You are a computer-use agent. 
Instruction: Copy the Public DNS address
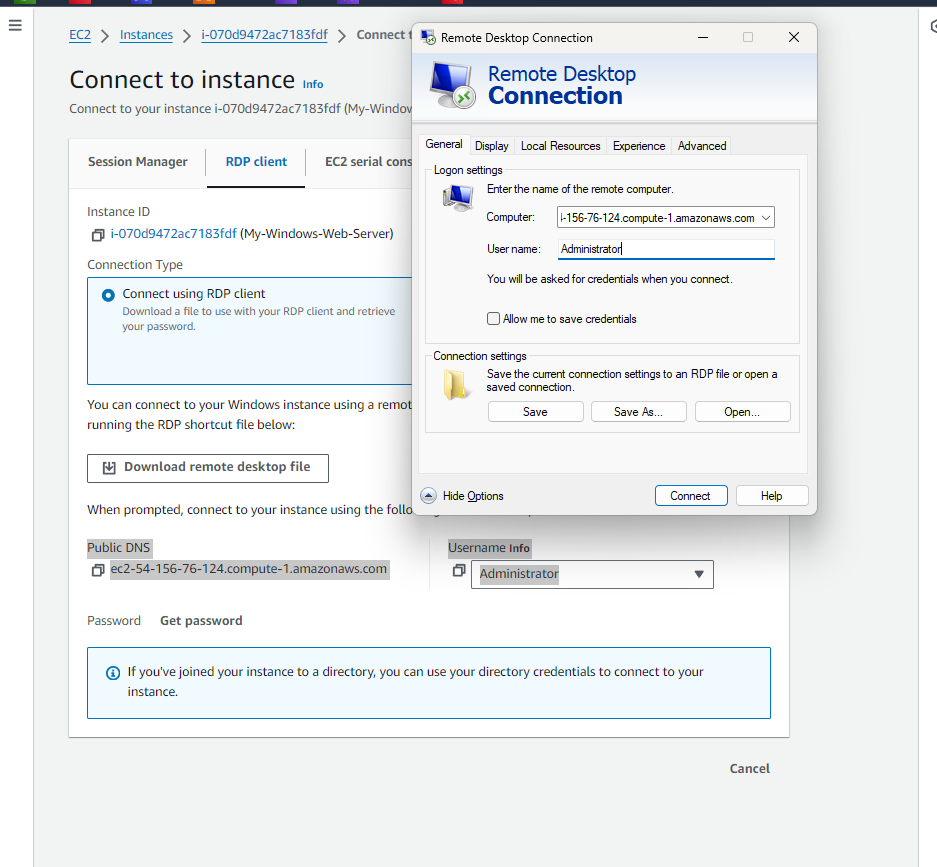97,568
